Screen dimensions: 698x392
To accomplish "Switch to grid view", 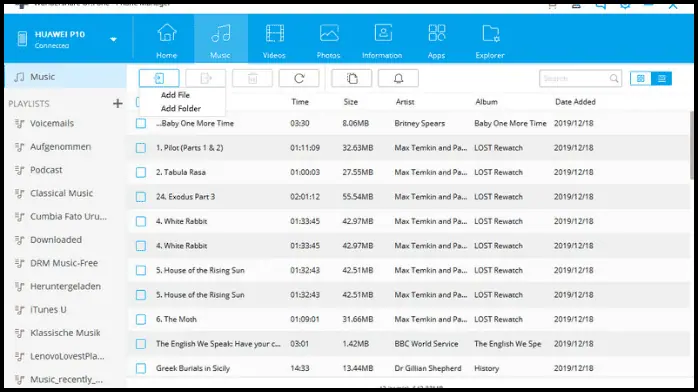I will click(641, 78).
